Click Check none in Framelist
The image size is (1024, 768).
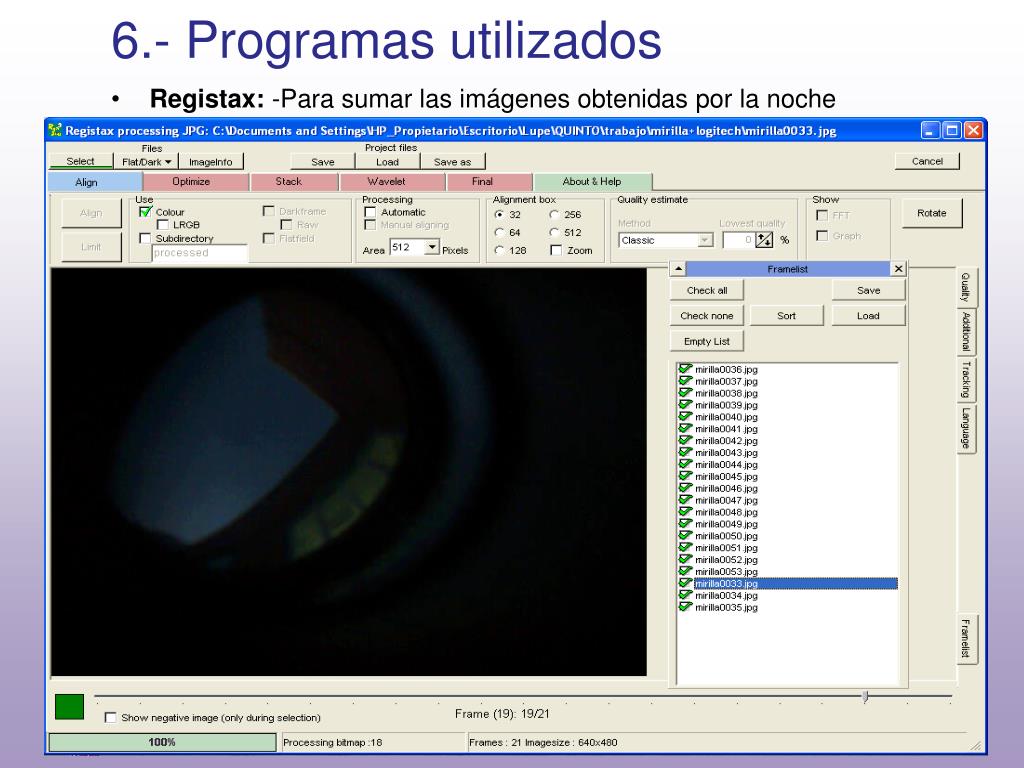coord(707,315)
